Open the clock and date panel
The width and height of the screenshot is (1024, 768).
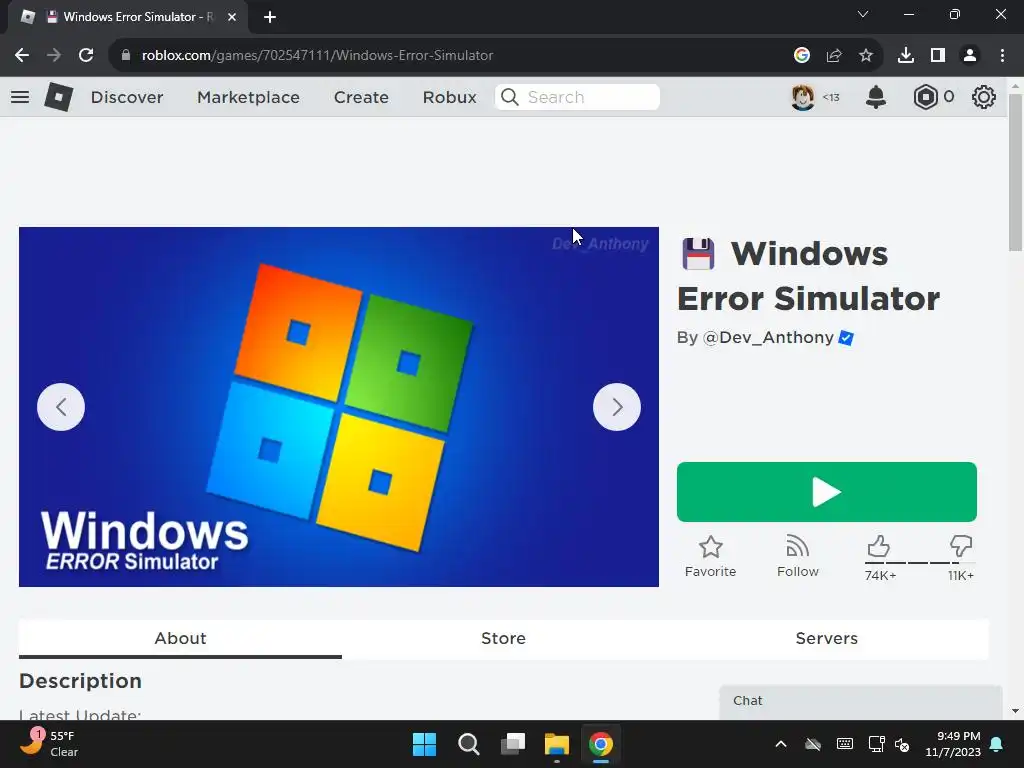(953, 744)
